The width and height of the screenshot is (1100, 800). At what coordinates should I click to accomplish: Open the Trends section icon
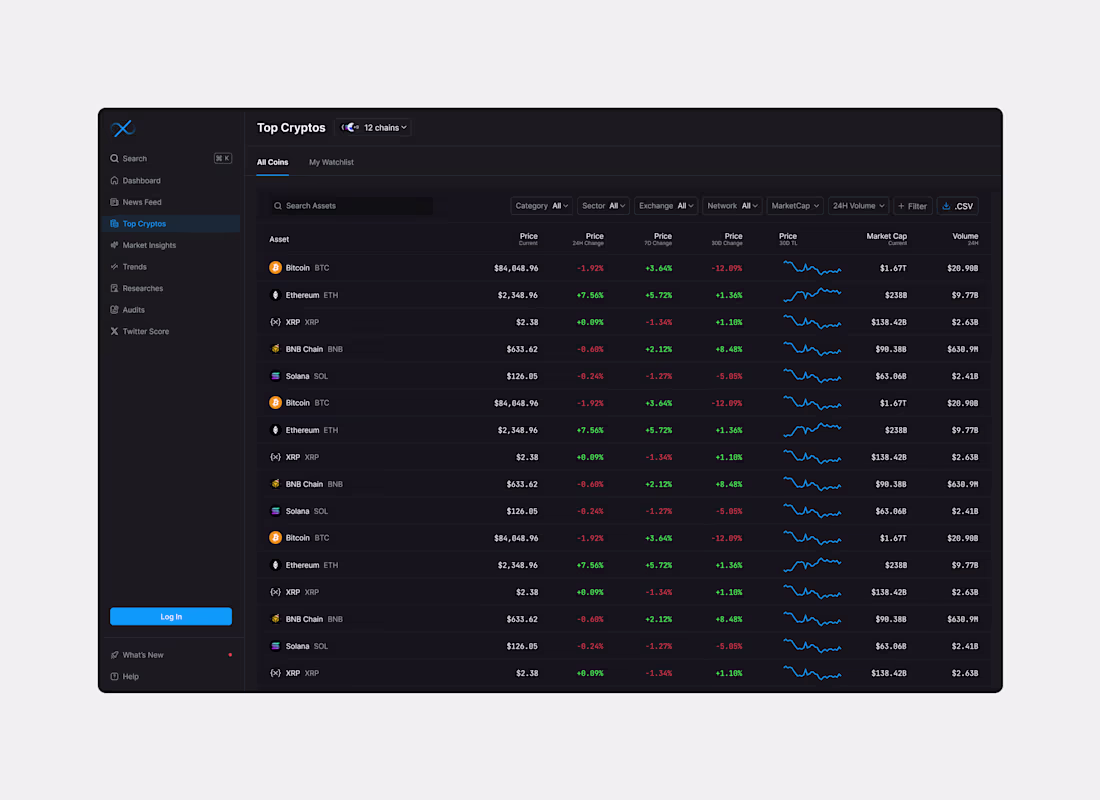(114, 266)
